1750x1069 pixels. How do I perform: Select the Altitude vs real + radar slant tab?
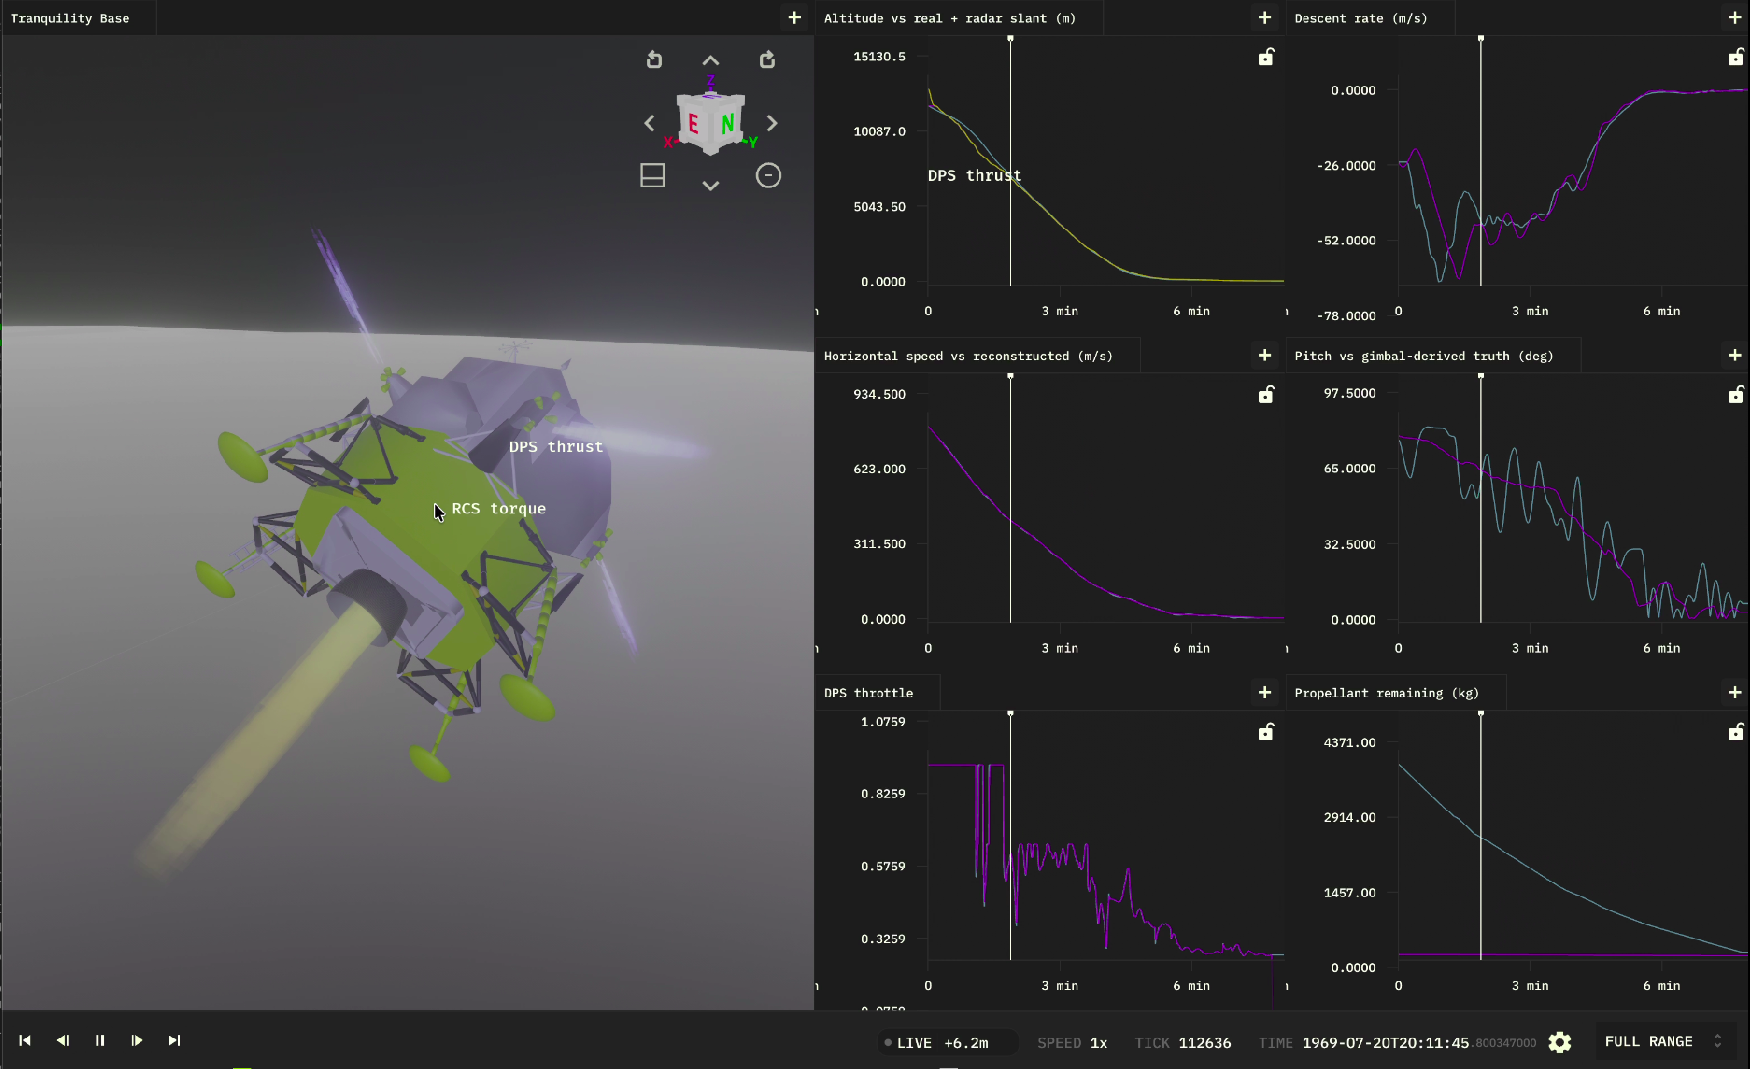[x=950, y=18]
